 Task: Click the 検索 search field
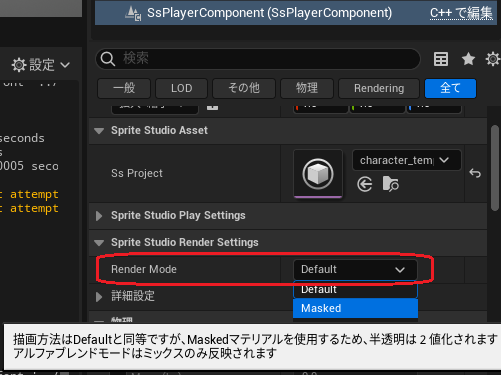point(258,59)
